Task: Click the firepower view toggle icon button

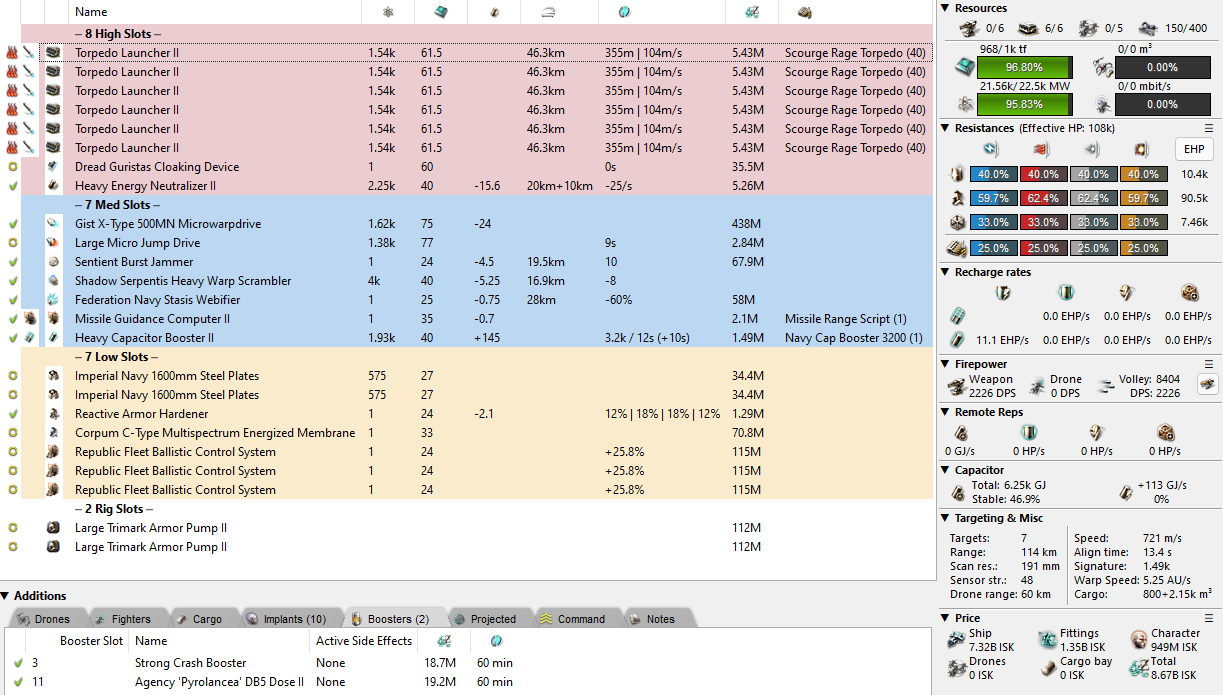Action: [x=1208, y=385]
